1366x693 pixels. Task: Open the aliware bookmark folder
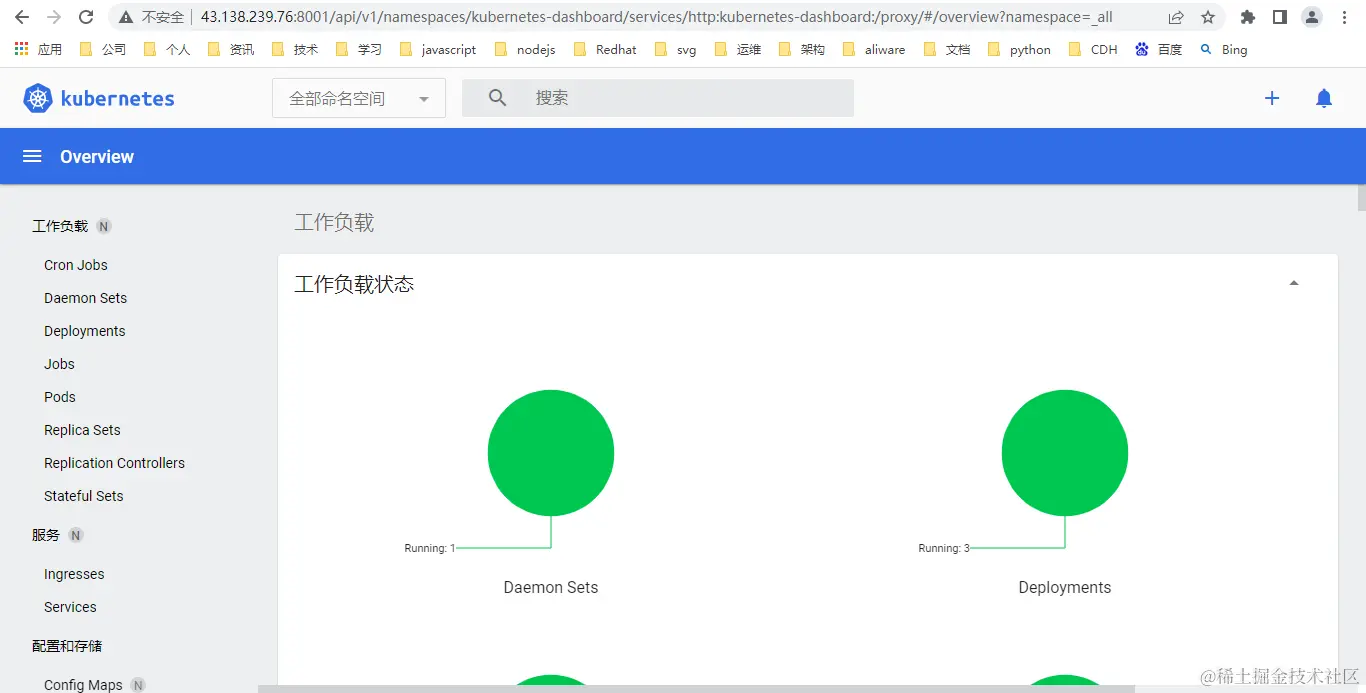pyautogui.click(x=874, y=49)
